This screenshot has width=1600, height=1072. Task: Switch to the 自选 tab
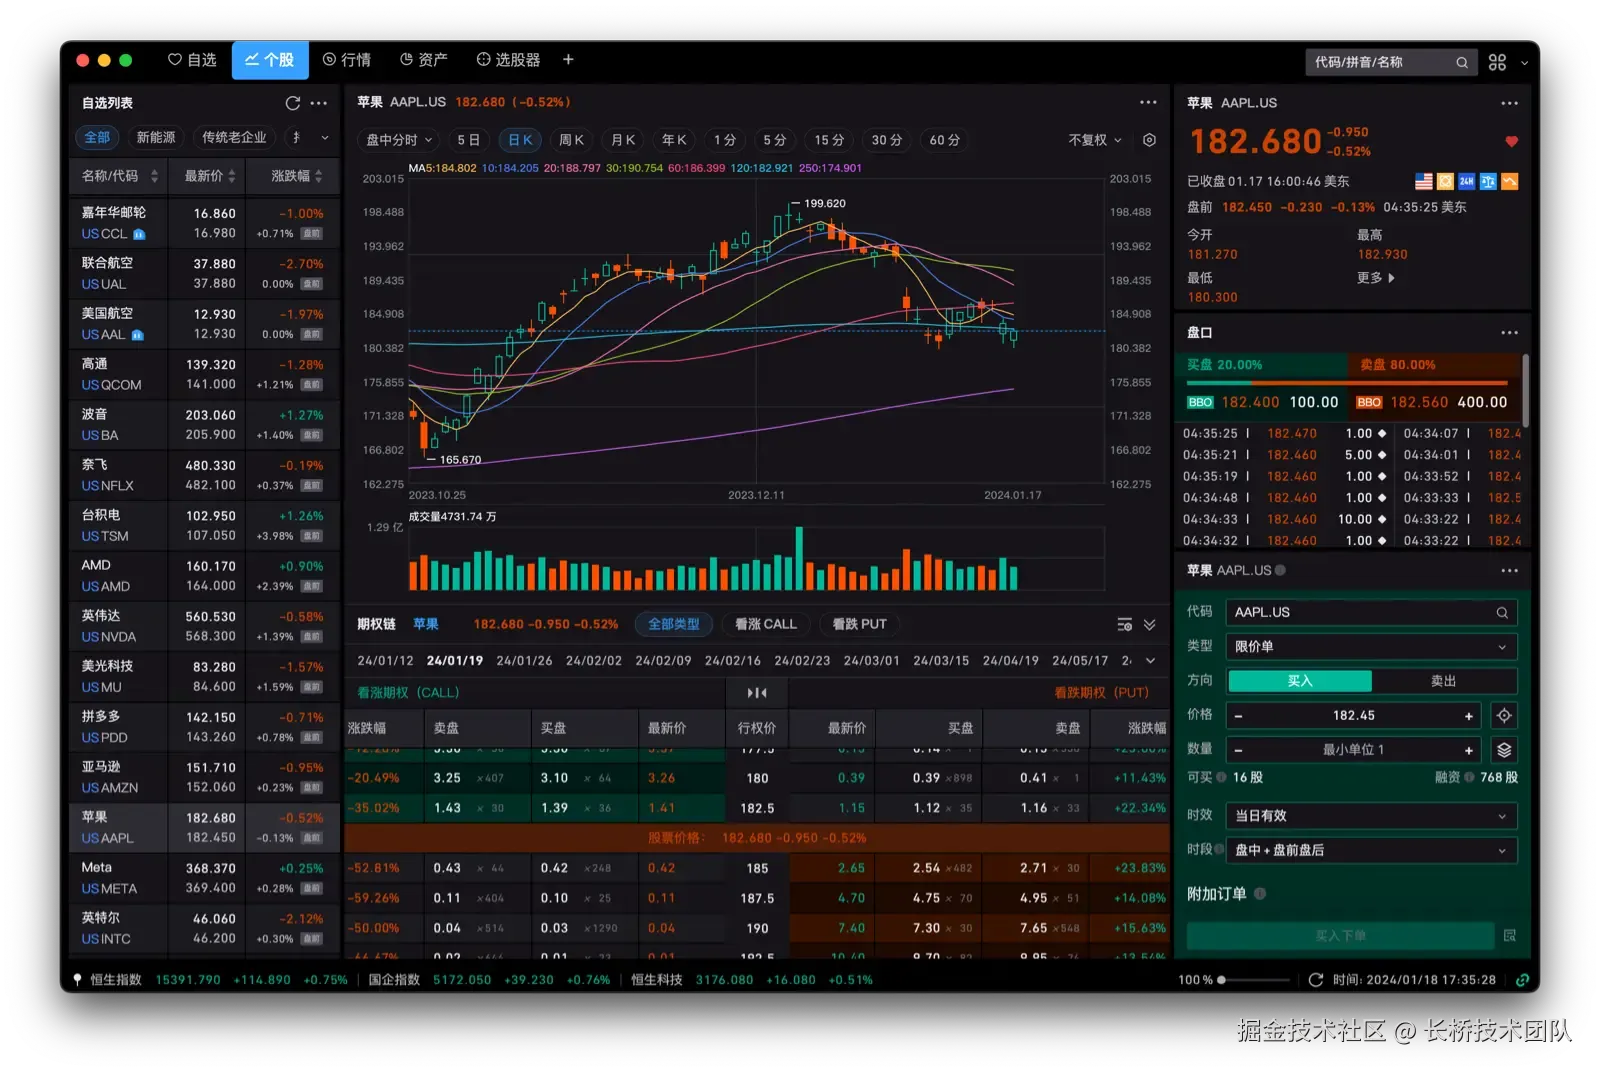192,60
